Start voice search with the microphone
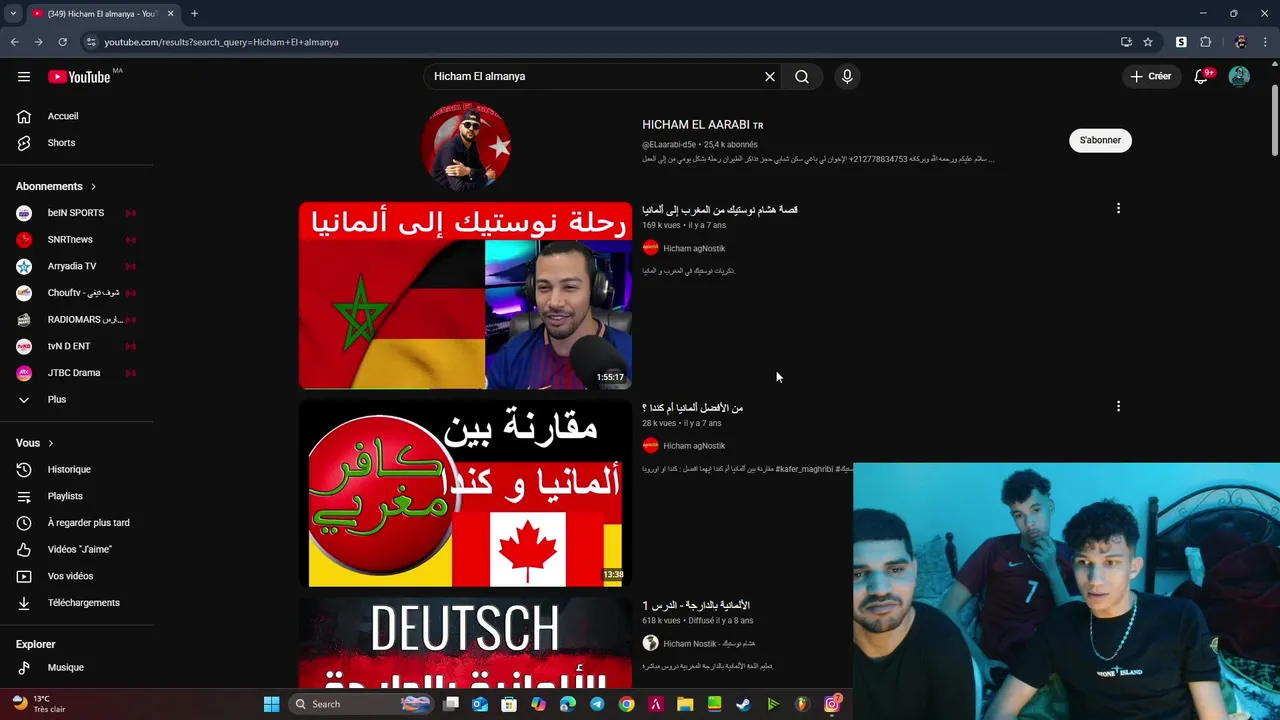1280x720 pixels. 847,77
